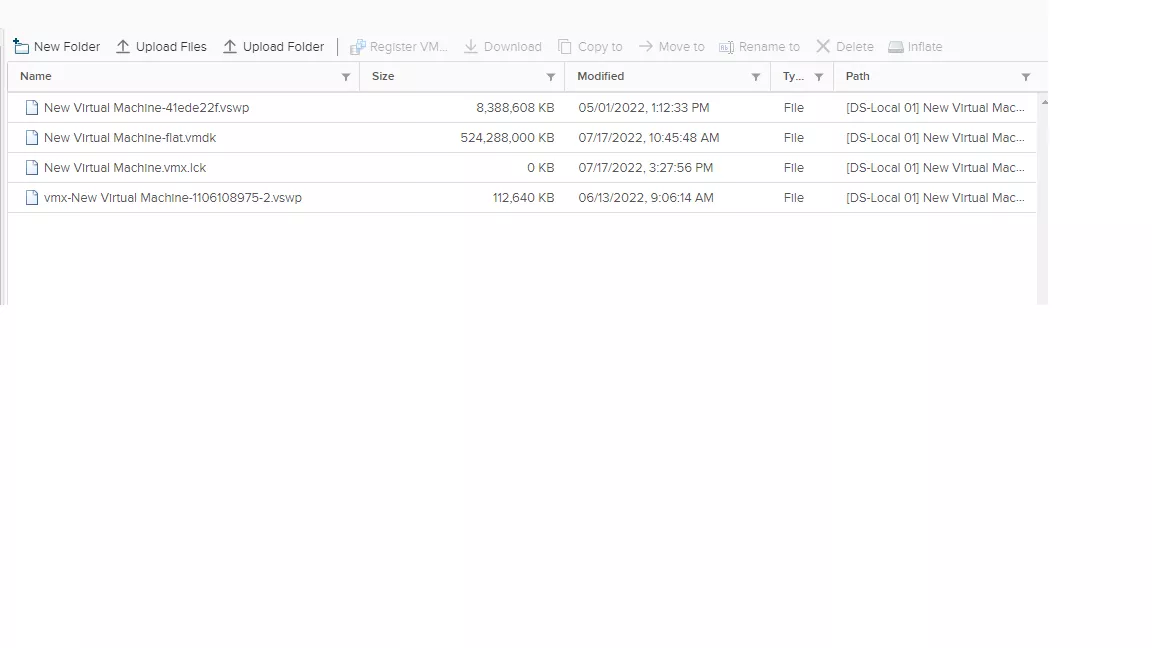The width and height of the screenshot is (1152, 648).
Task: Click the Rename to icon
Action: click(727, 47)
